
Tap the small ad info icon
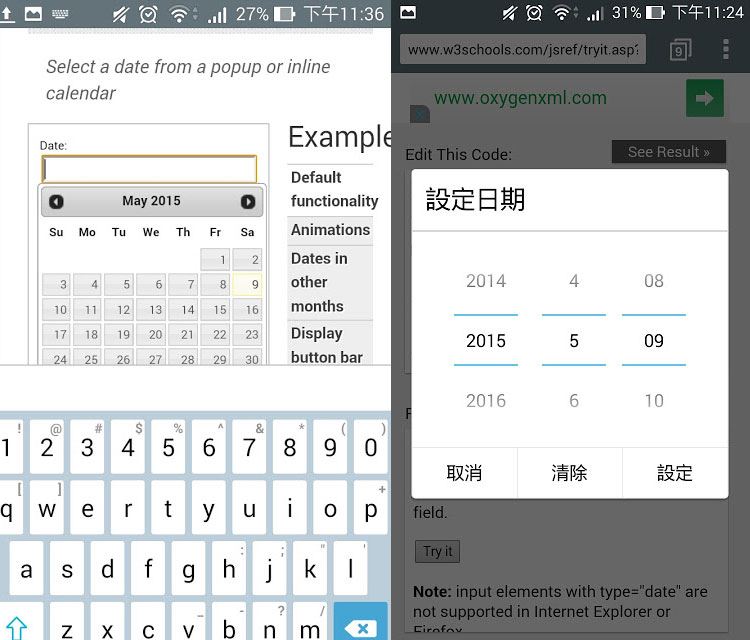coord(420,114)
